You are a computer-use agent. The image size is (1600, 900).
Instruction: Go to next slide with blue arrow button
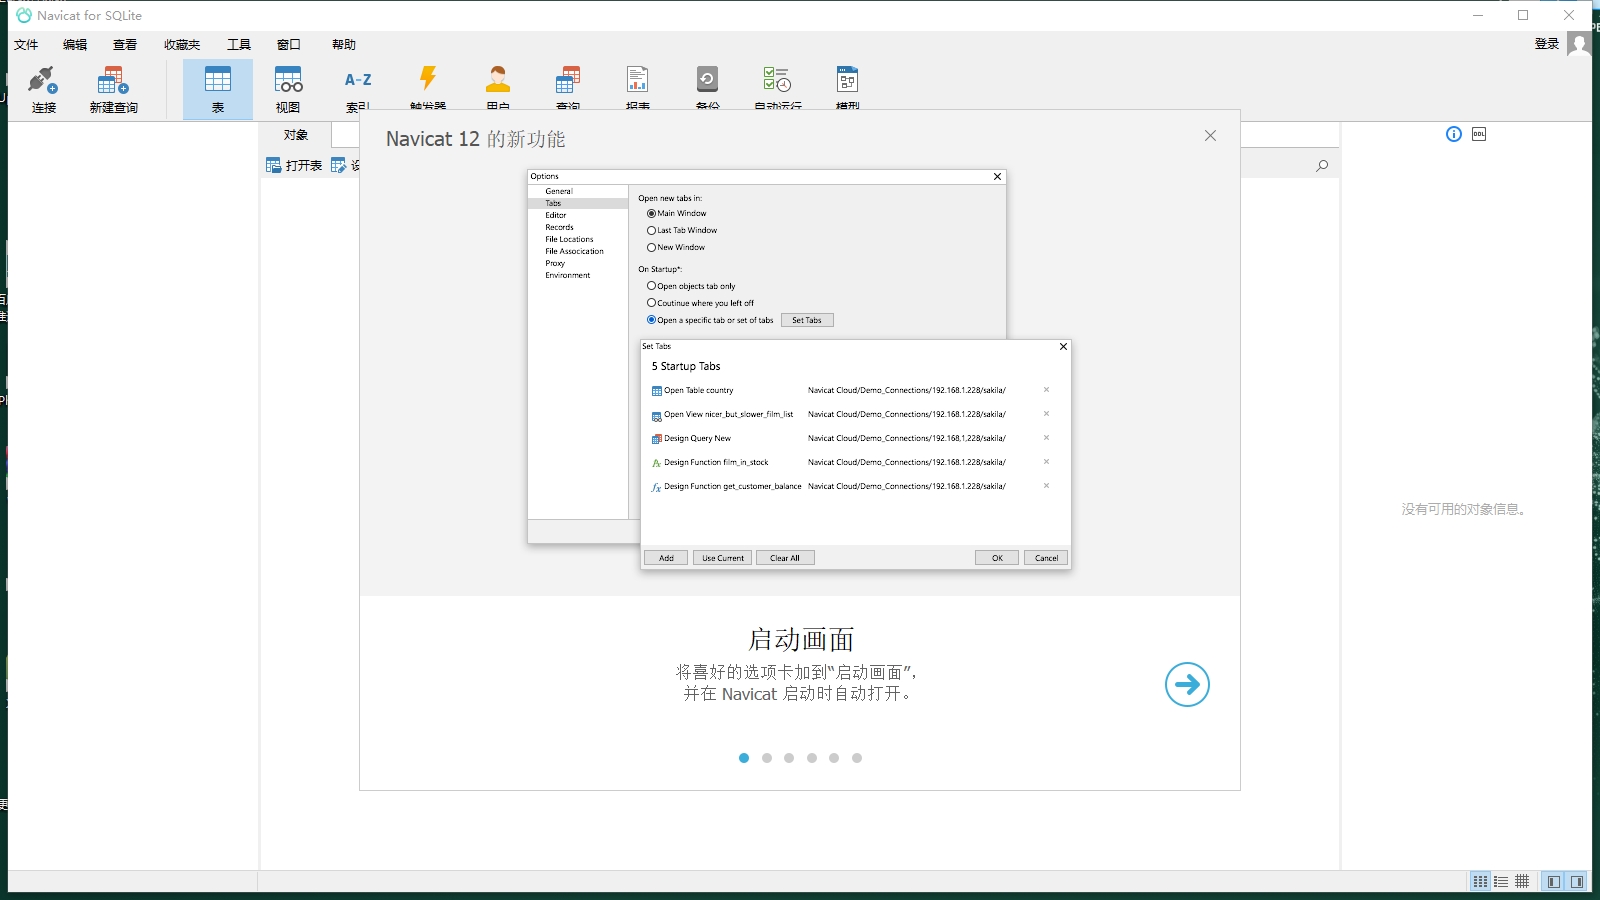click(1187, 684)
